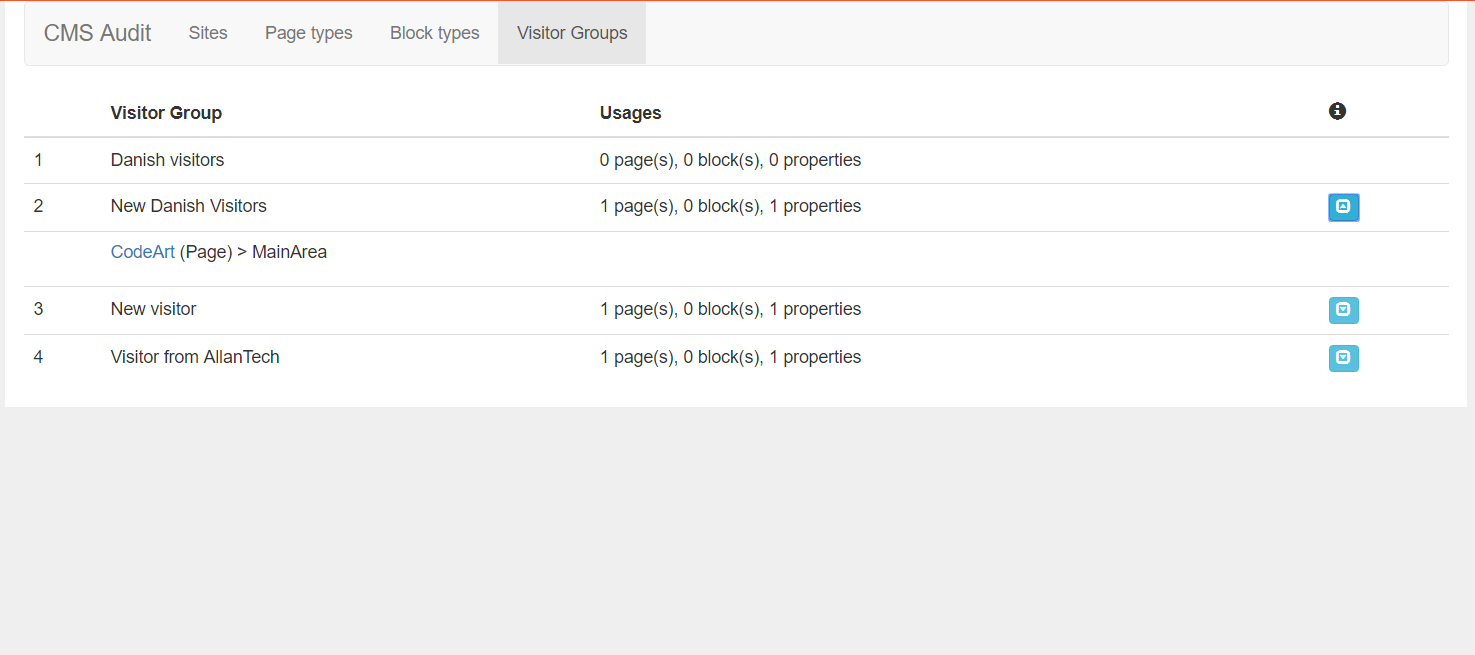Select the Visitor Groups tab
Viewport: 1475px width, 655px height.
click(x=572, y=33)
